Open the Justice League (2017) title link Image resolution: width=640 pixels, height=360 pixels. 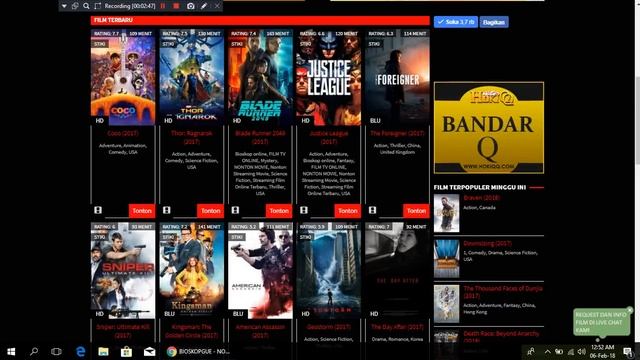pyautogui.click(x=329, y=138)
